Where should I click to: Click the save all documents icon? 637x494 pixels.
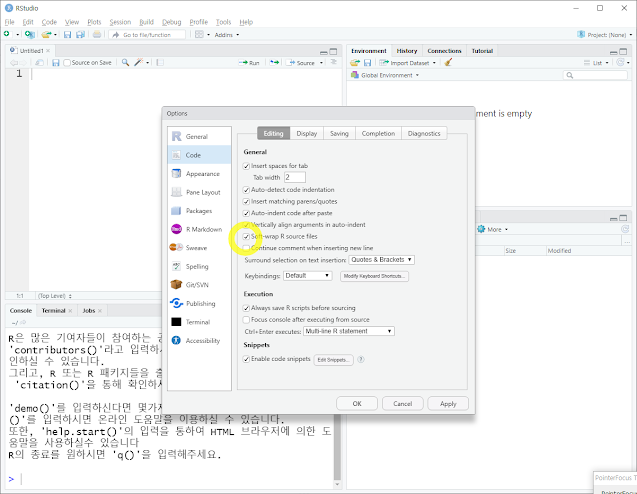pos(80,35)
